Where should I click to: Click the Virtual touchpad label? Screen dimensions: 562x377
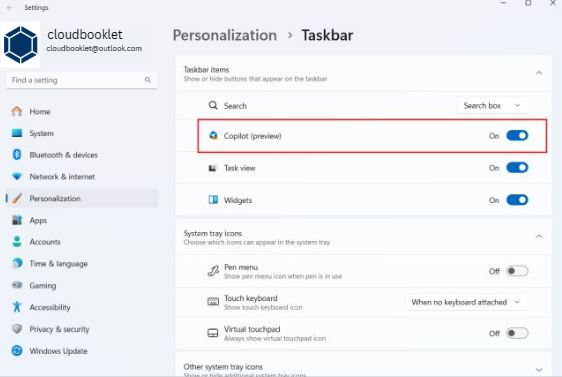tap(252, 329)
